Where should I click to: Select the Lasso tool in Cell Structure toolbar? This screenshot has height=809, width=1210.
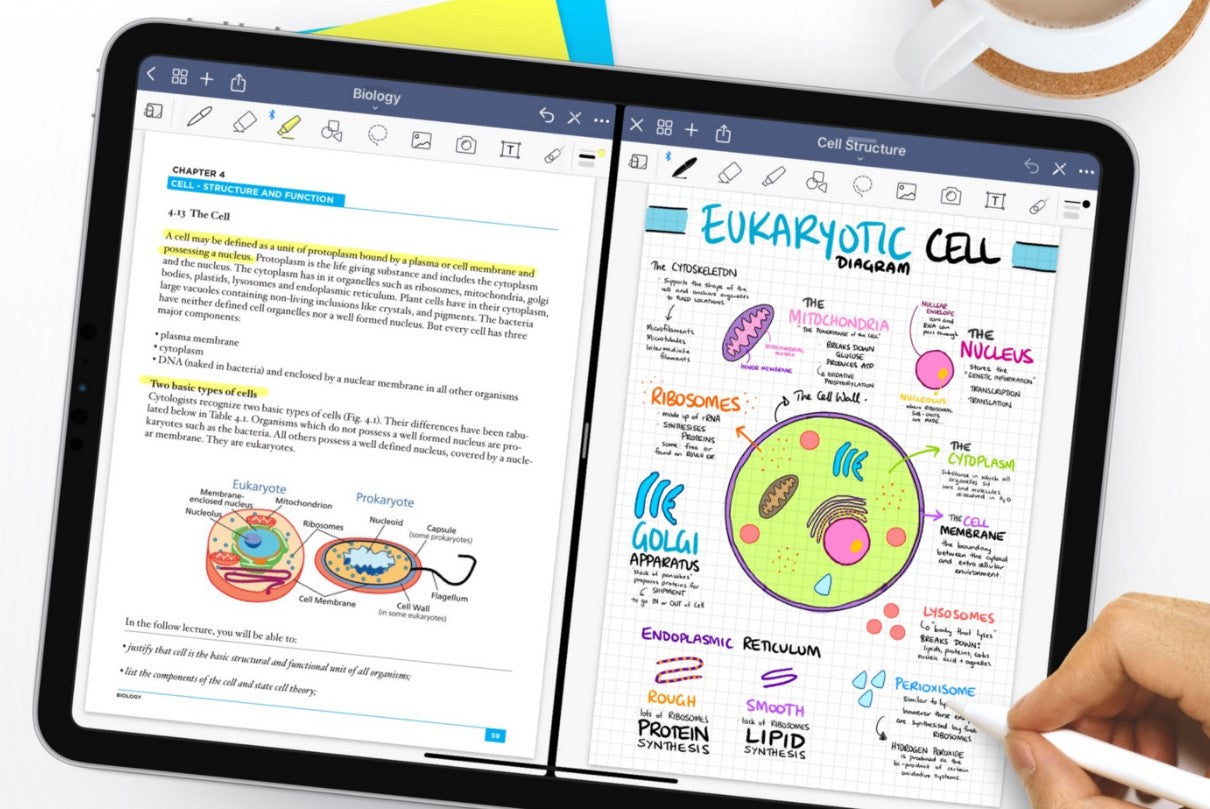[862, 186]
